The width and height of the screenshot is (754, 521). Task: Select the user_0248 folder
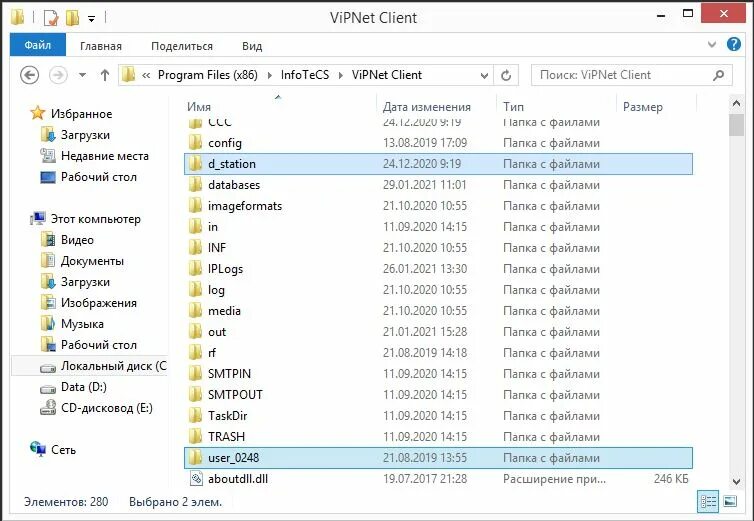point(438,457)
